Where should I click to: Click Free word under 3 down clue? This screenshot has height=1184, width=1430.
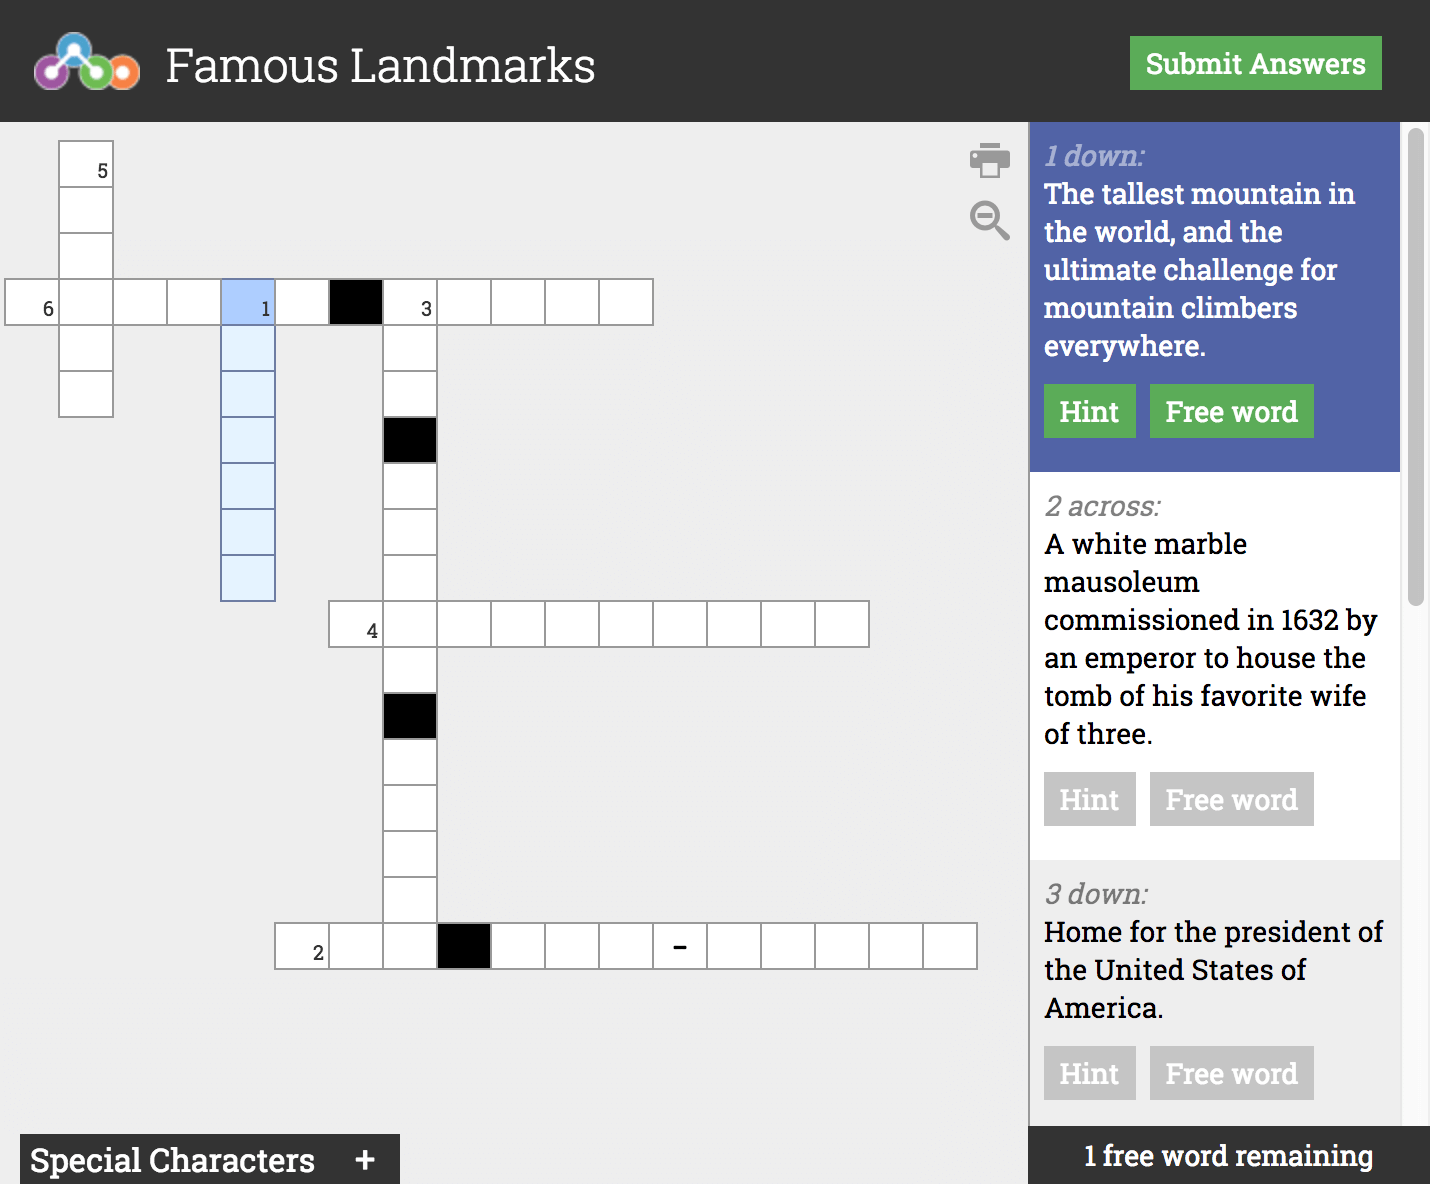coord(1231,1073)
